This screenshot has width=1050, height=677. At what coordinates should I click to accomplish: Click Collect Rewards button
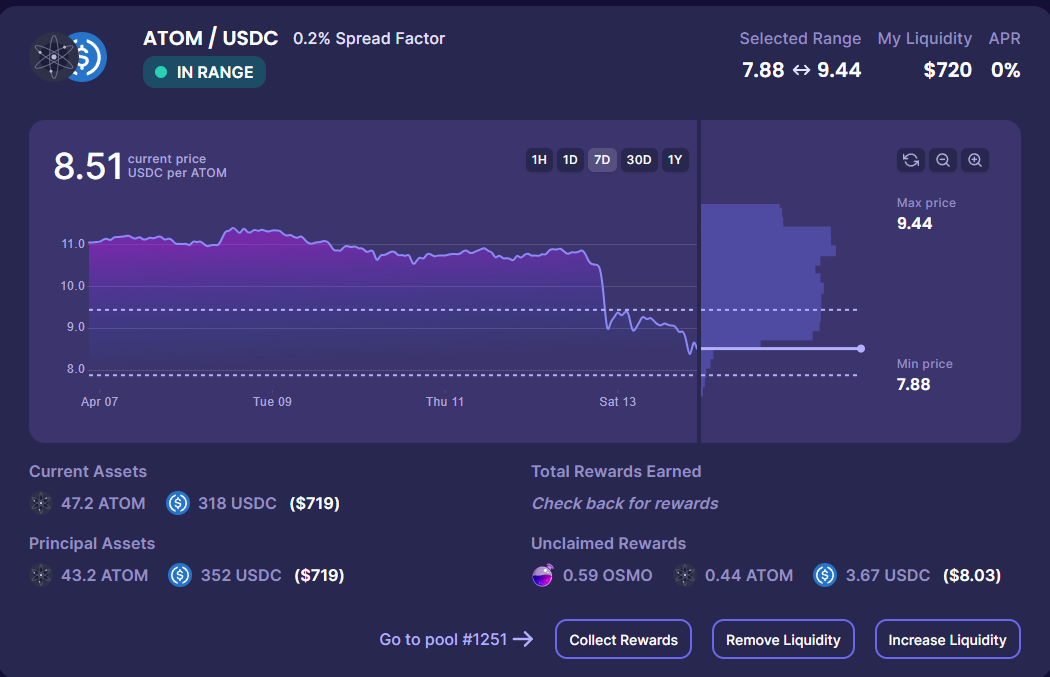623,640
